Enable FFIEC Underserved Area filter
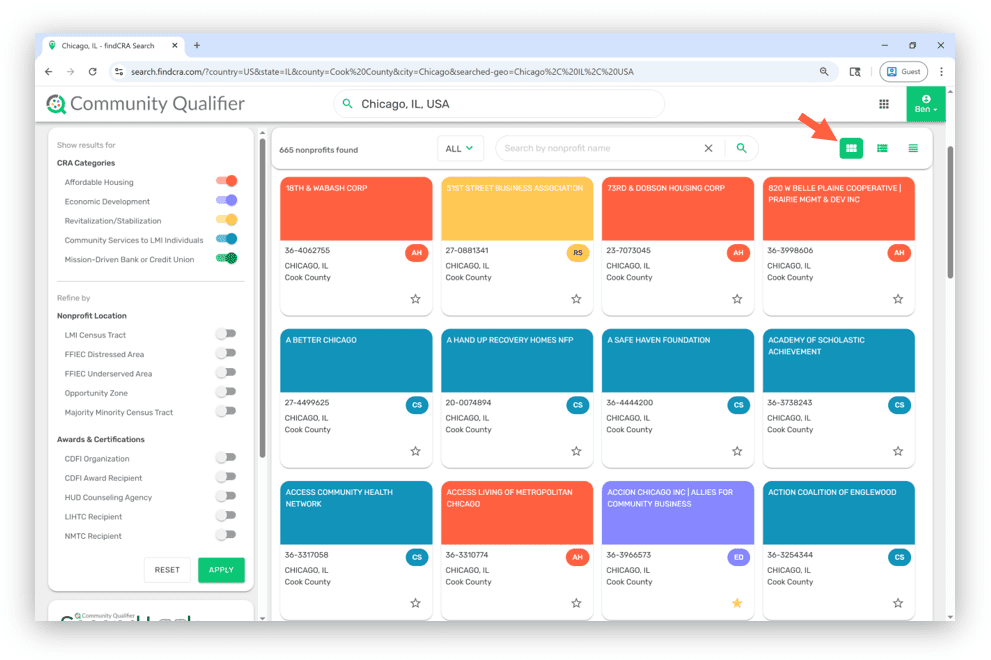The image size is (991, 660). click(226, 372)
